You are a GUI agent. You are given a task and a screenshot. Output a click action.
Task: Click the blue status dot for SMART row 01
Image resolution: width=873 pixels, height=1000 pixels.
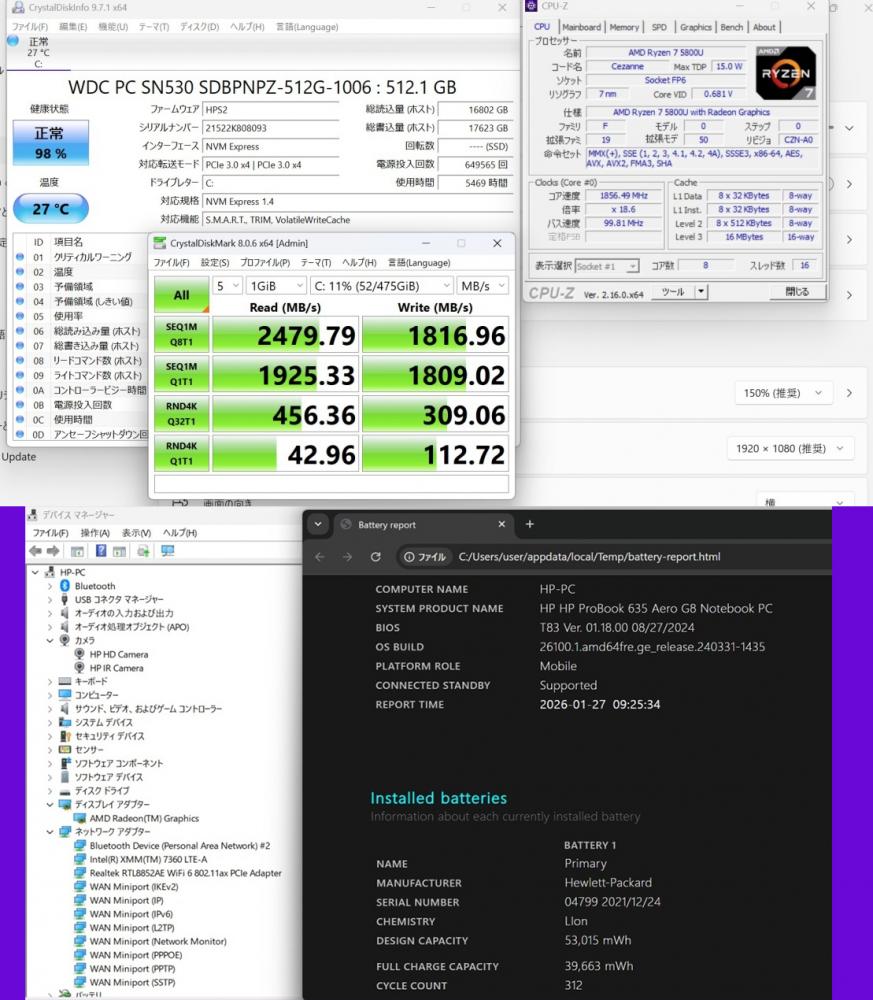20,257
